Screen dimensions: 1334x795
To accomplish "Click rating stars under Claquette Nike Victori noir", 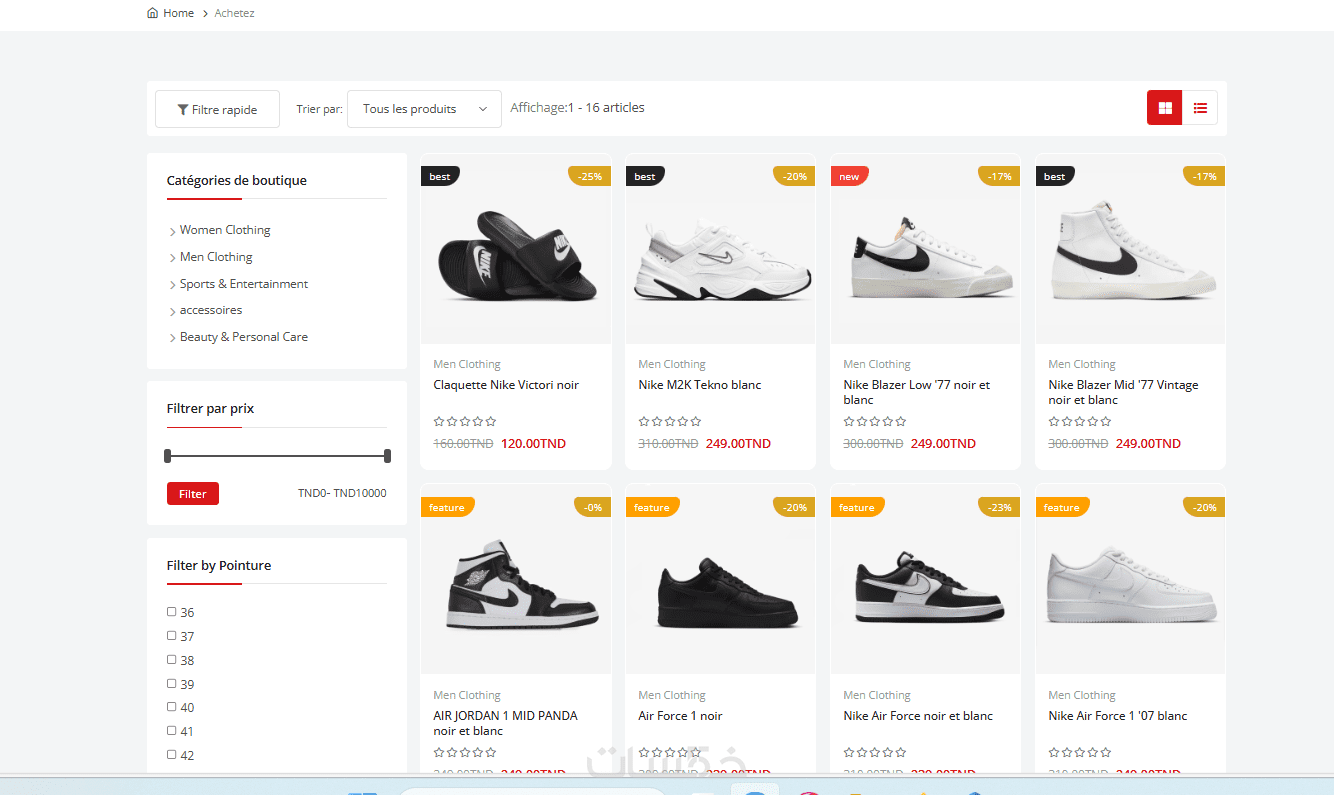I will click(x=465, y=422).
